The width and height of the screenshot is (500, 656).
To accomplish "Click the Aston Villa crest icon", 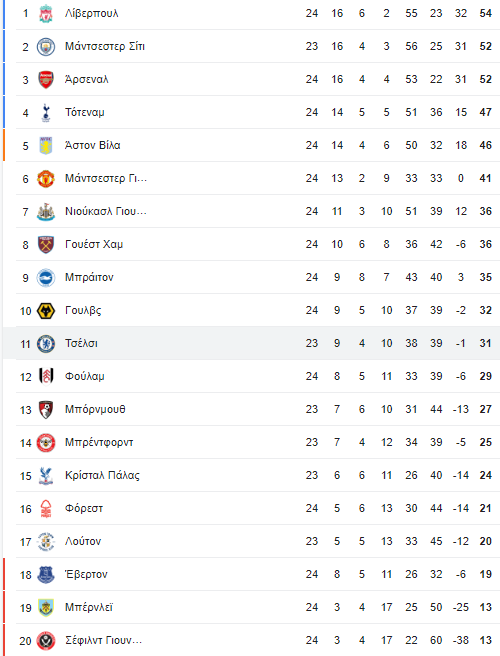I will click(46, 146).
